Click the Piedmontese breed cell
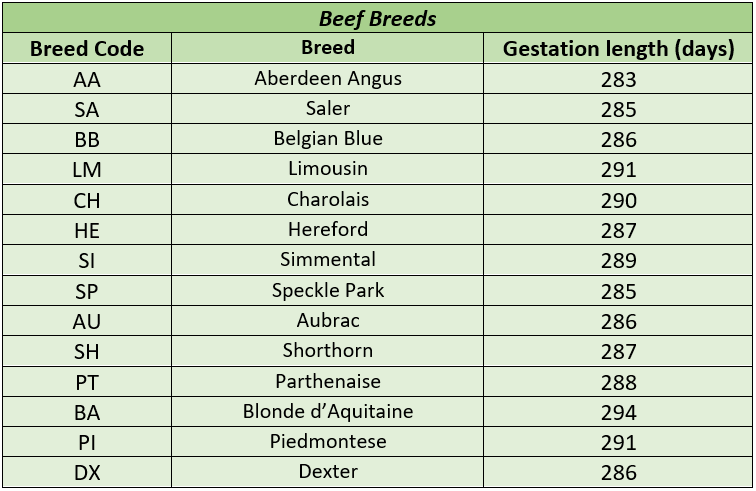The image size is (756, 491). (x=328, y=442)
